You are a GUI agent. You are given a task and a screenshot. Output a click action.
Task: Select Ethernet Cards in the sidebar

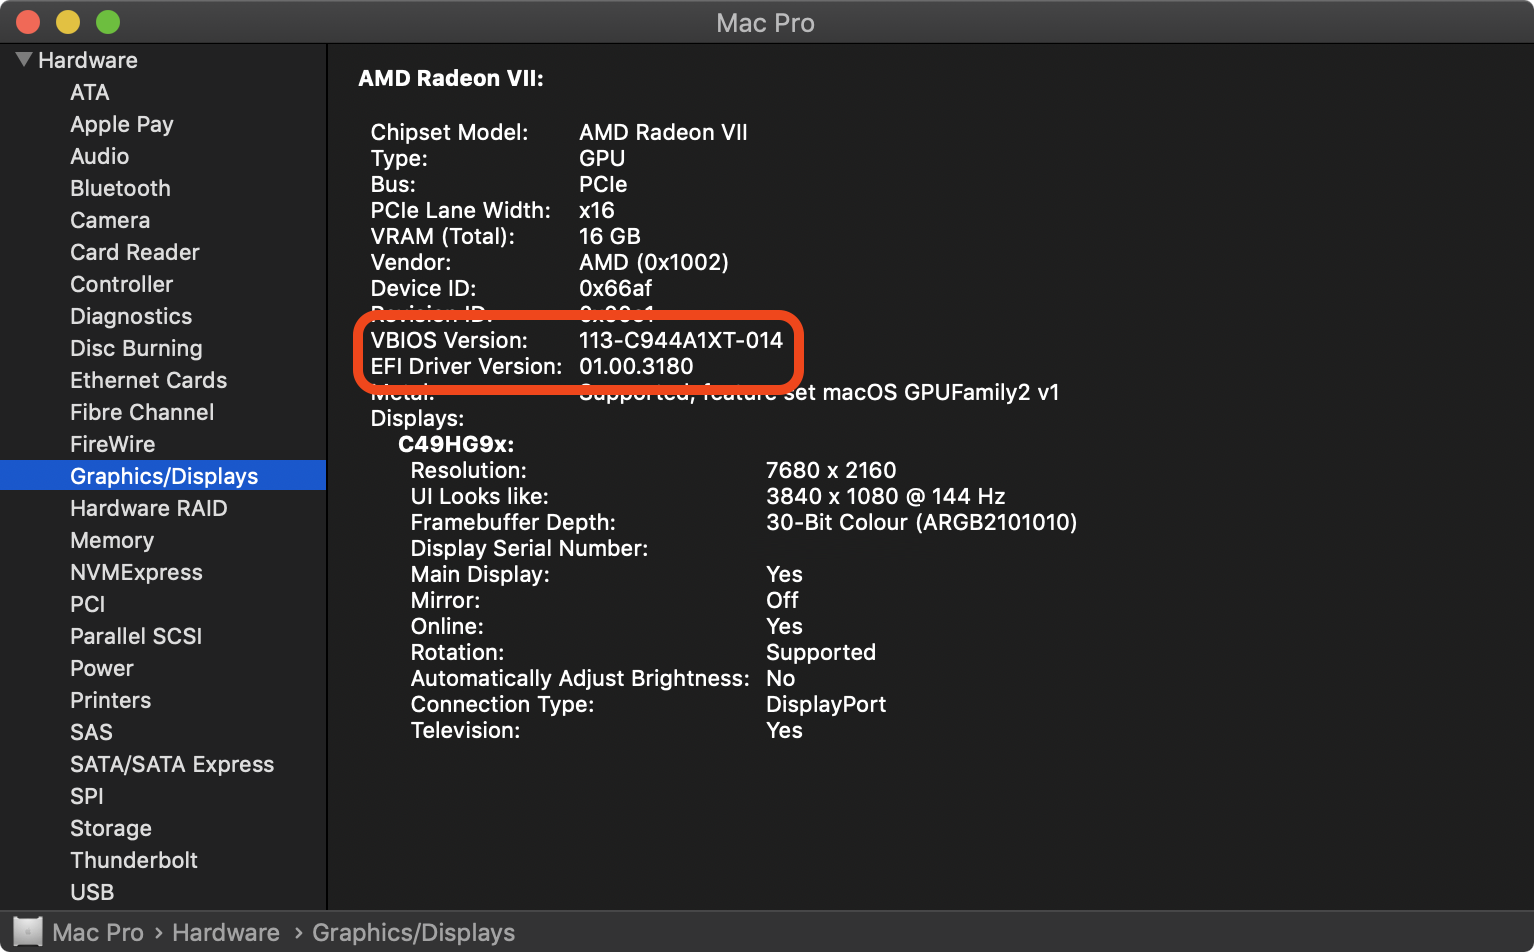(149, 380)
